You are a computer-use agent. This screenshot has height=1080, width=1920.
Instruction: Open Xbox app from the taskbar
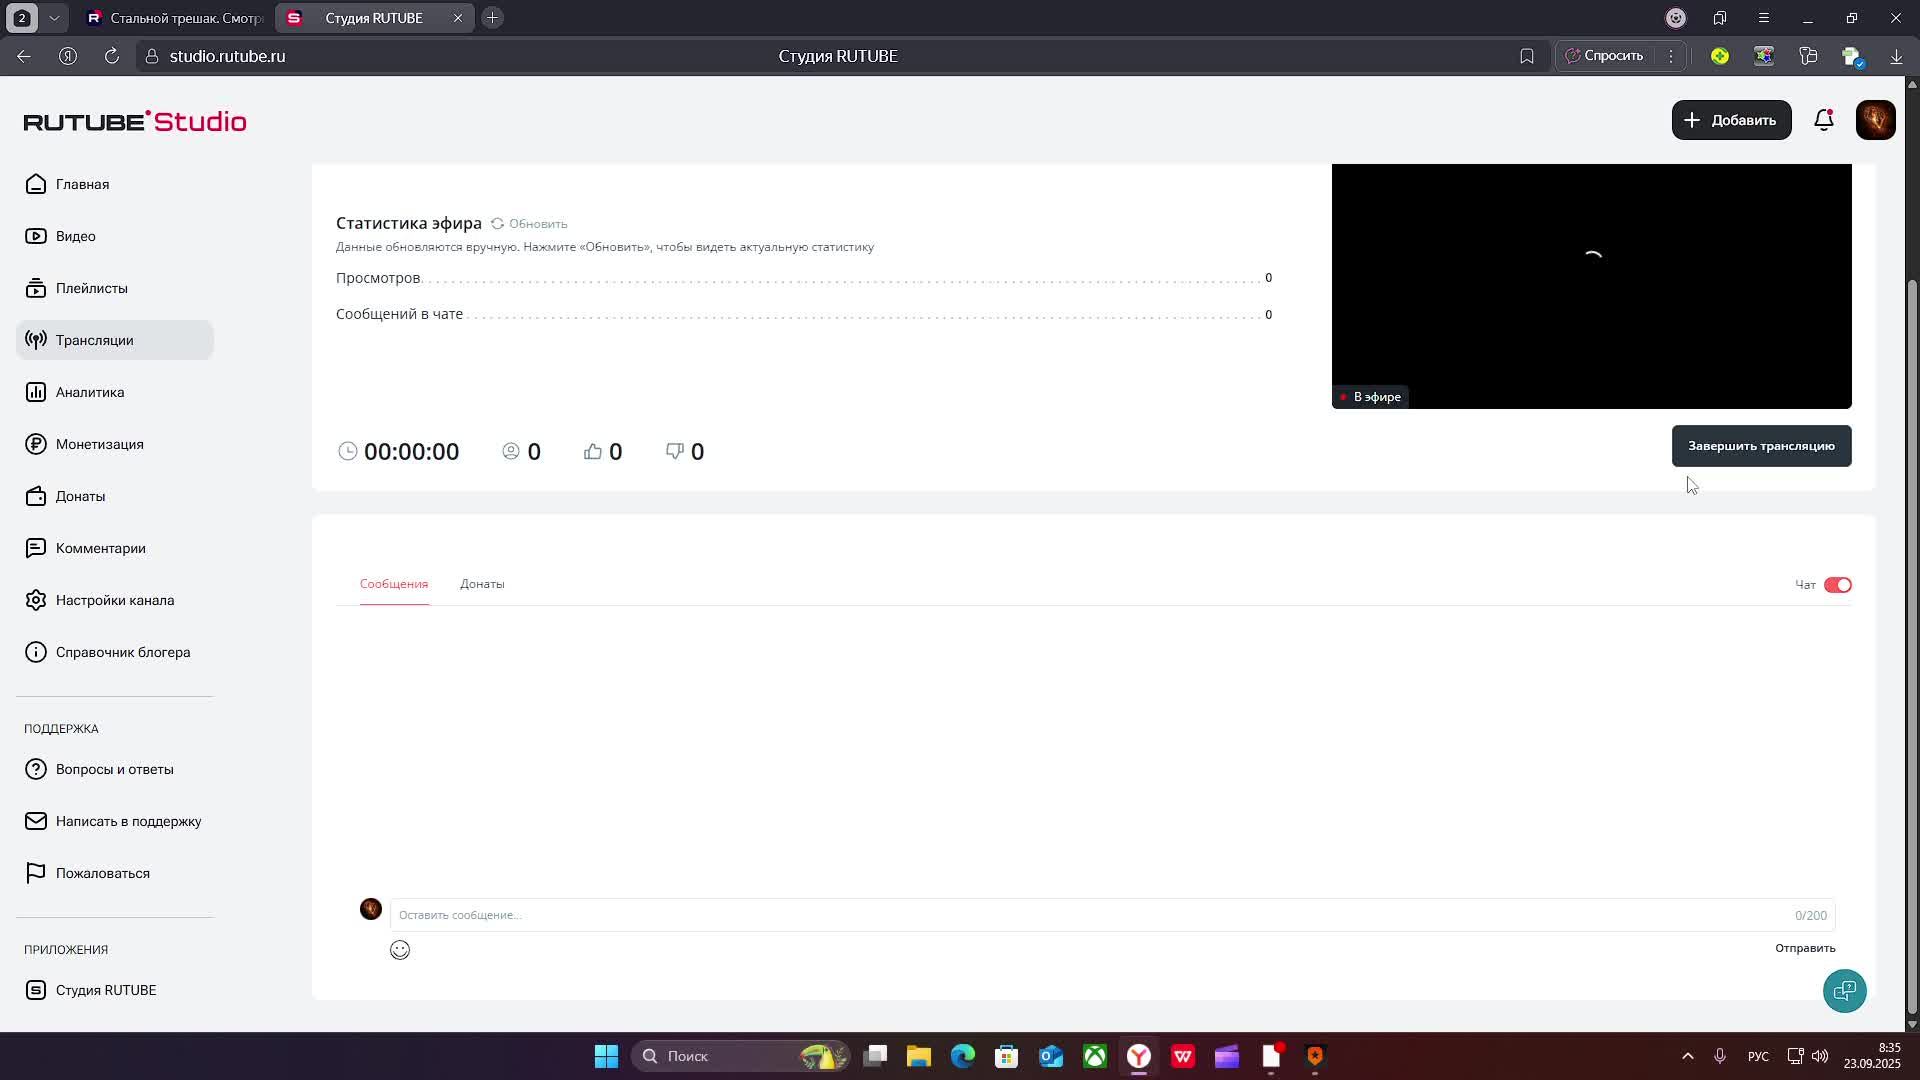1095,1056
